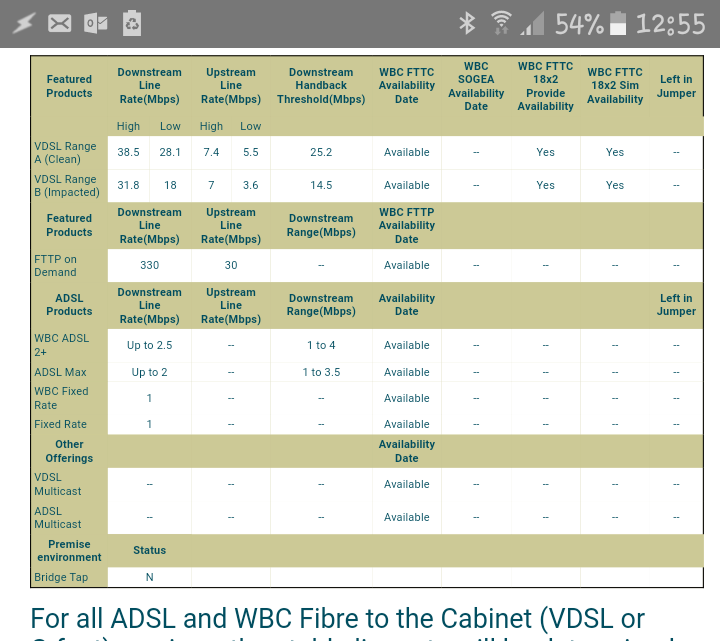Viewport: 720px width, 641px height.
Task: Click the WBC SOGEA Availability Date header
Action: click(476, 86)
